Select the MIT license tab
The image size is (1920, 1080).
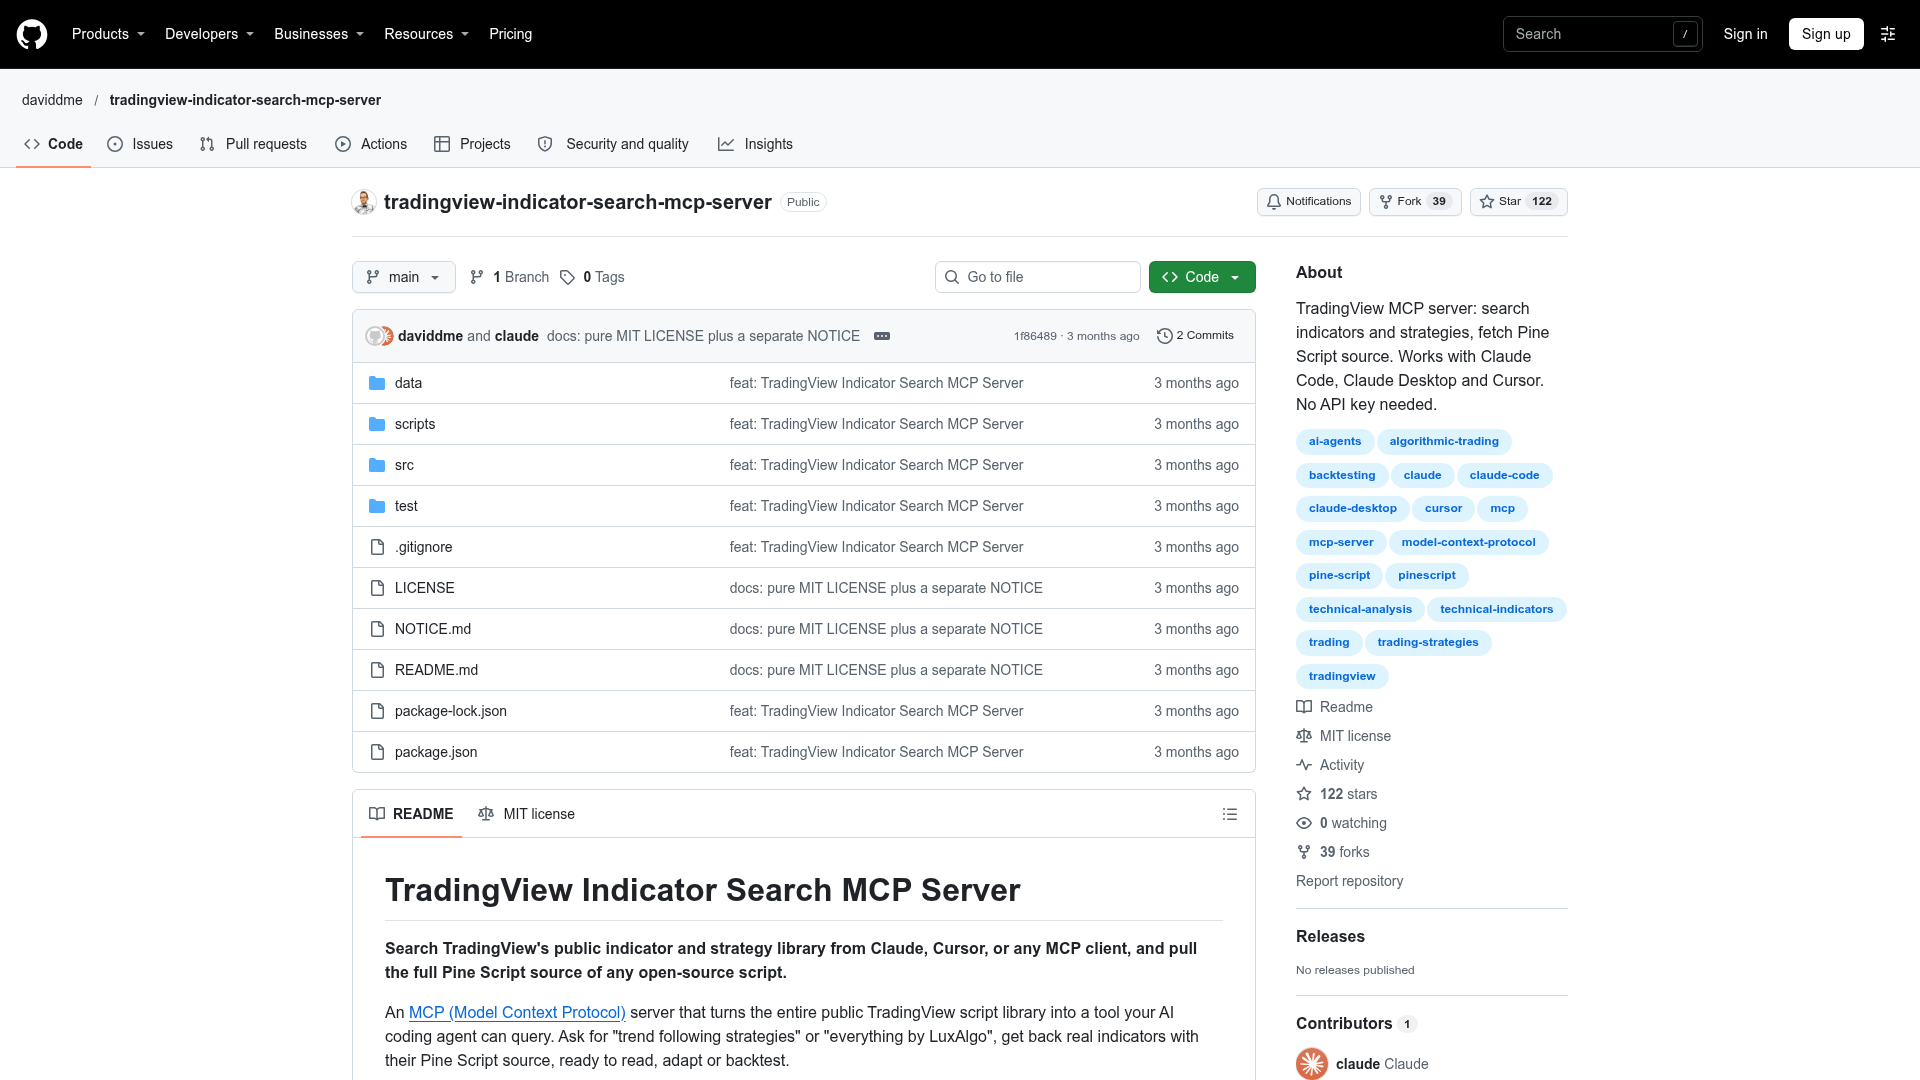click(x=527, y=814)
